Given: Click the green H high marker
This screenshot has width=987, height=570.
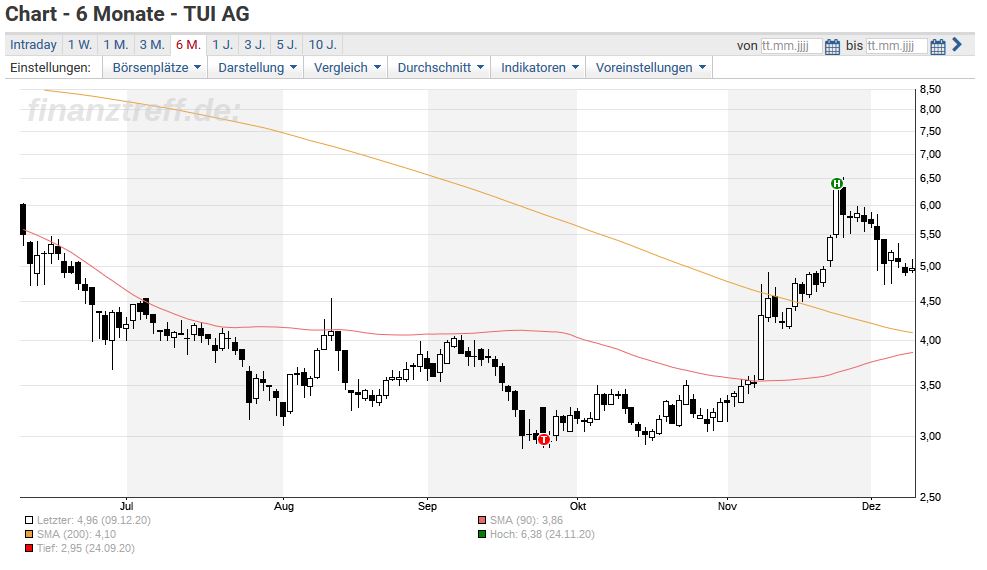Looking at the screenshot, I should pyautogui.click(x=837, y=184).
